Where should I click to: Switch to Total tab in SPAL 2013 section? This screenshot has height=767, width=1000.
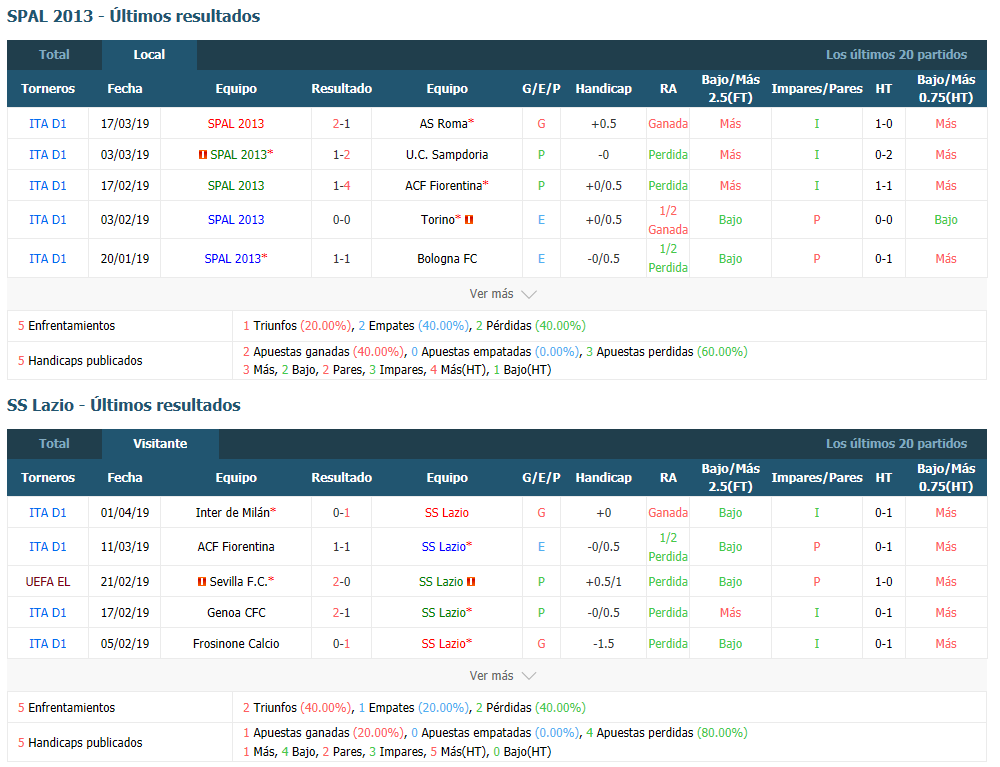54,55
